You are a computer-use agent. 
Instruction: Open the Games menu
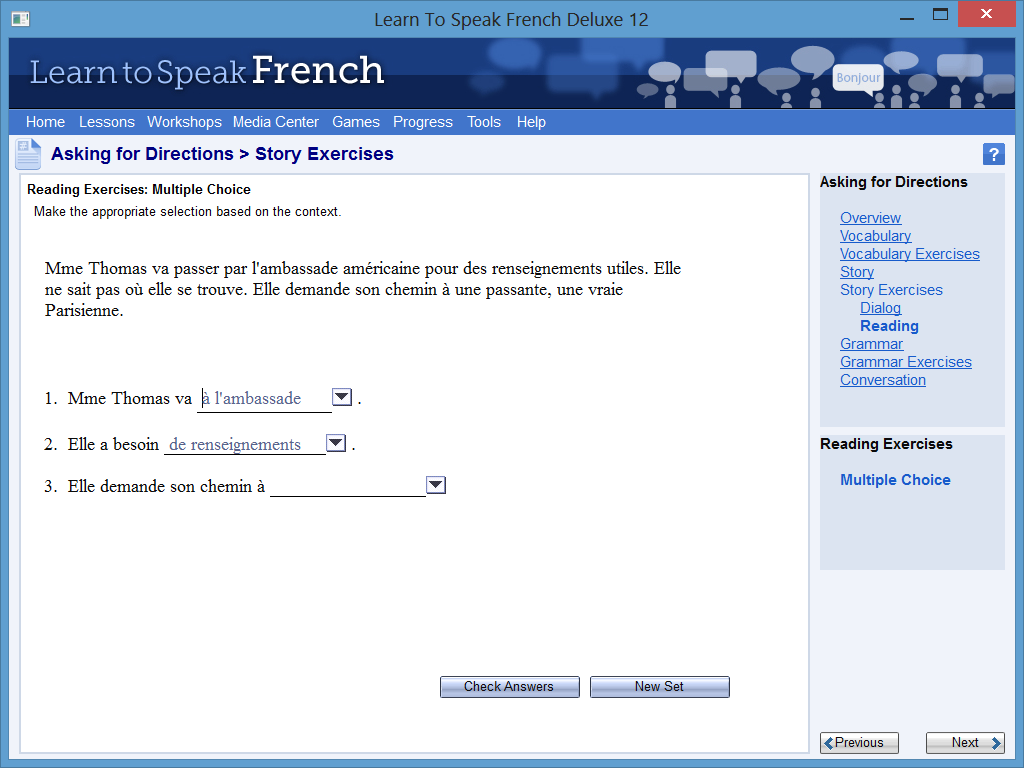tap(356, 122)
